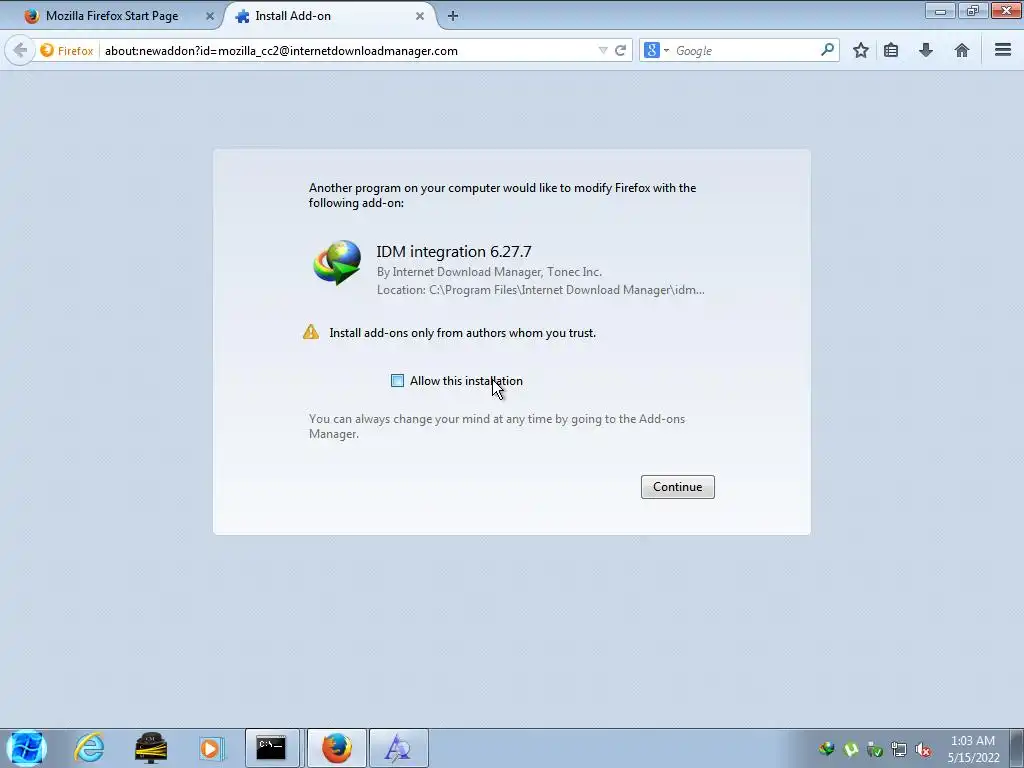Check the Allow this installation checkbox
Viewport: 1024px width, 768px height.
[397, 381]
